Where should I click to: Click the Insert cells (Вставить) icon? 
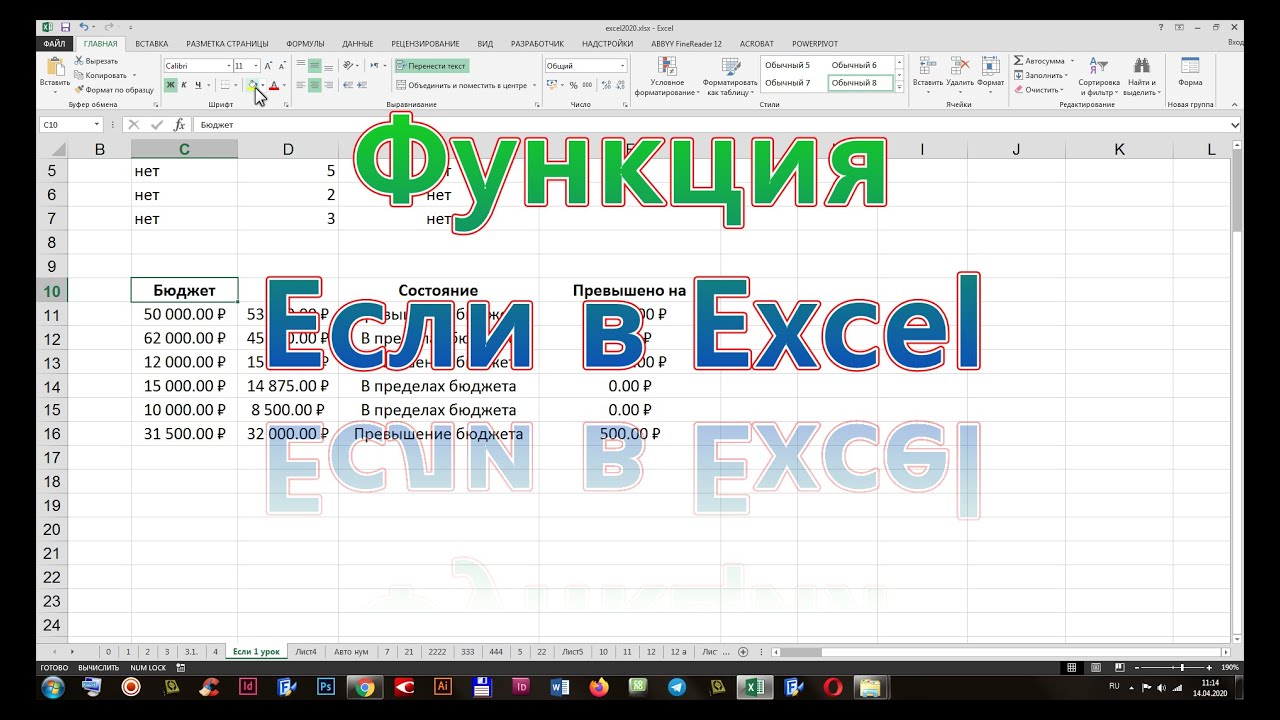(x=928, y=66)
